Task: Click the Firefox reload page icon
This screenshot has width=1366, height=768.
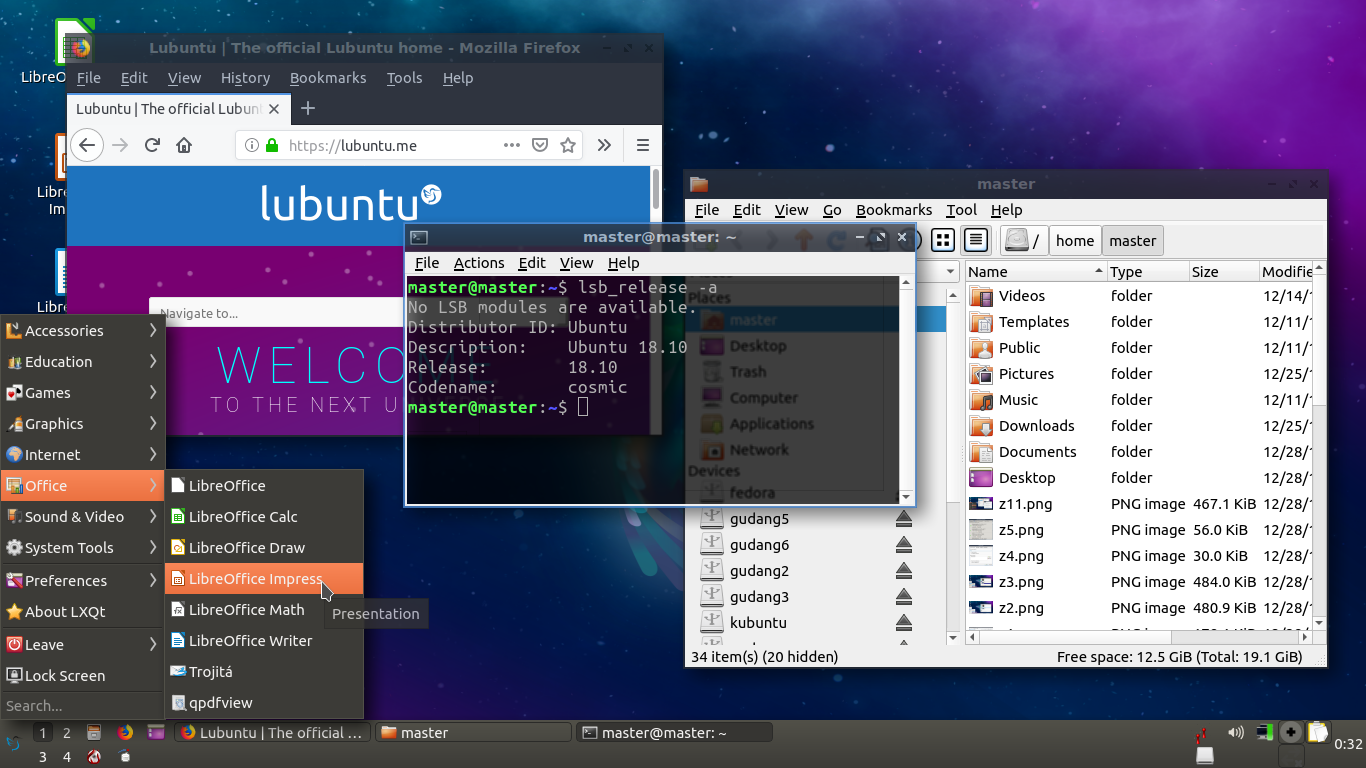Action: [x=152, y=145]
